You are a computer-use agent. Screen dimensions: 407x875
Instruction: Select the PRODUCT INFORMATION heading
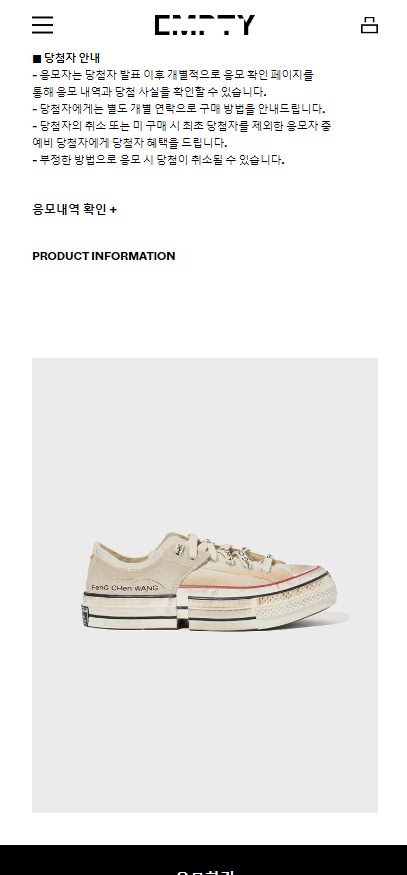(x=104, y=256)
